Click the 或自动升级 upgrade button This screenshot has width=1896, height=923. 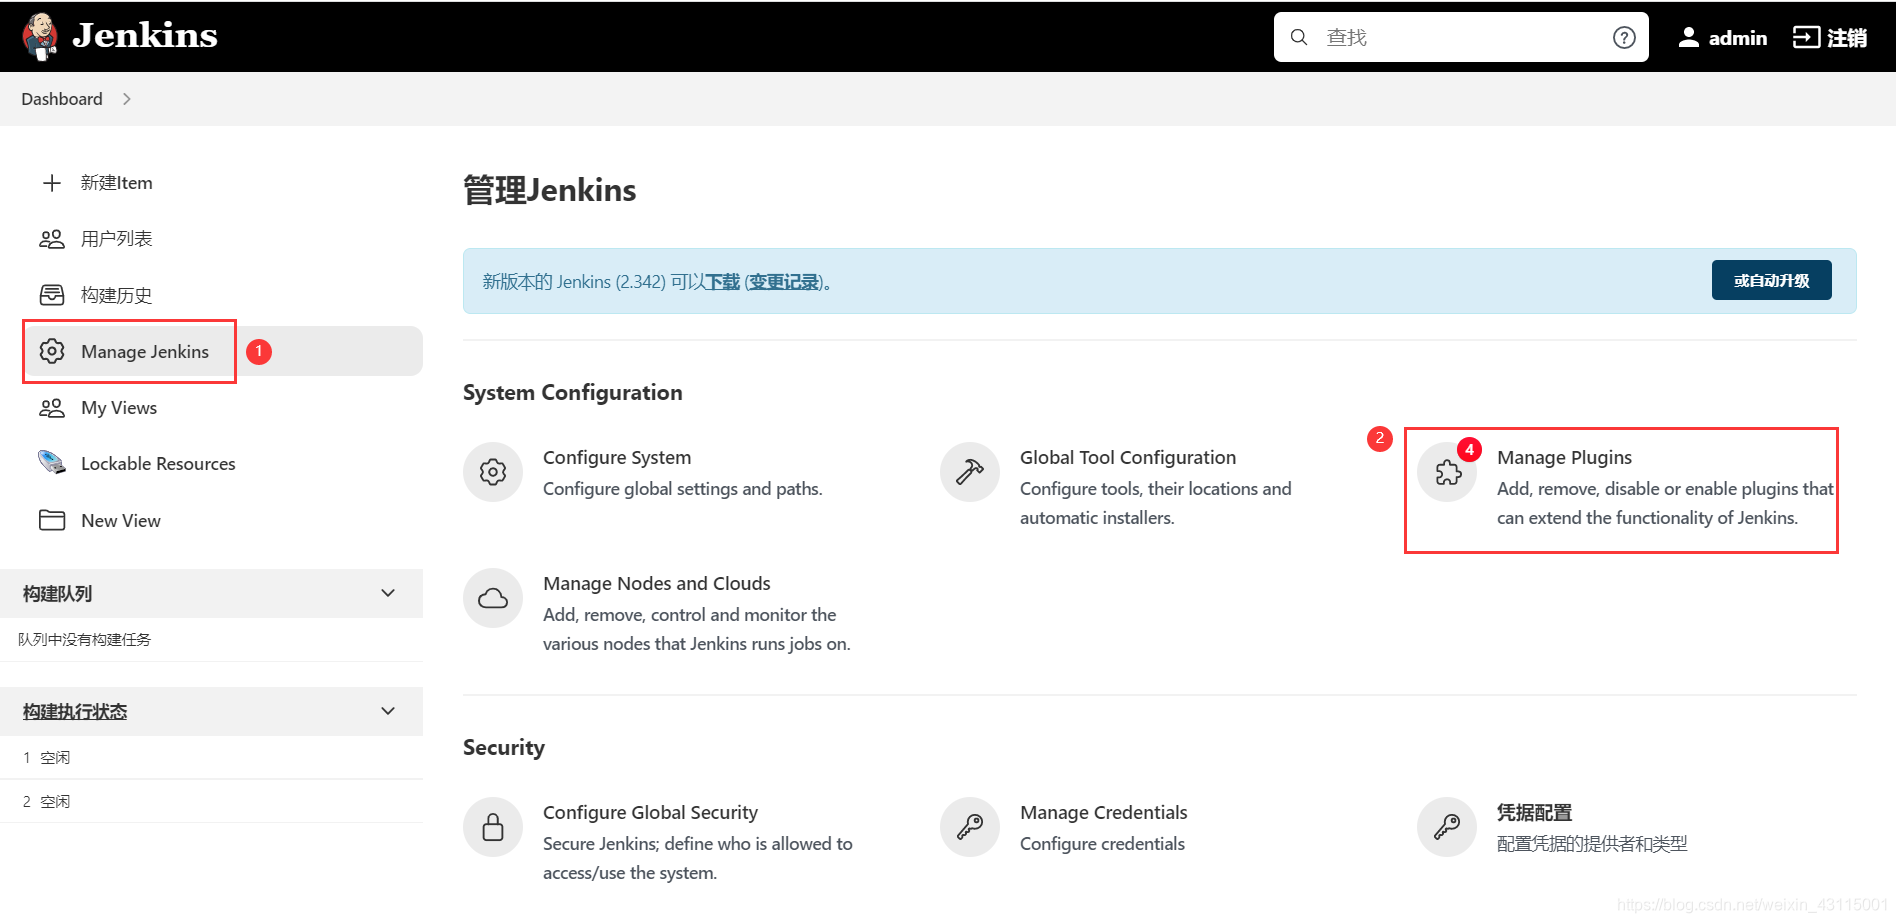pos(1771,280)
